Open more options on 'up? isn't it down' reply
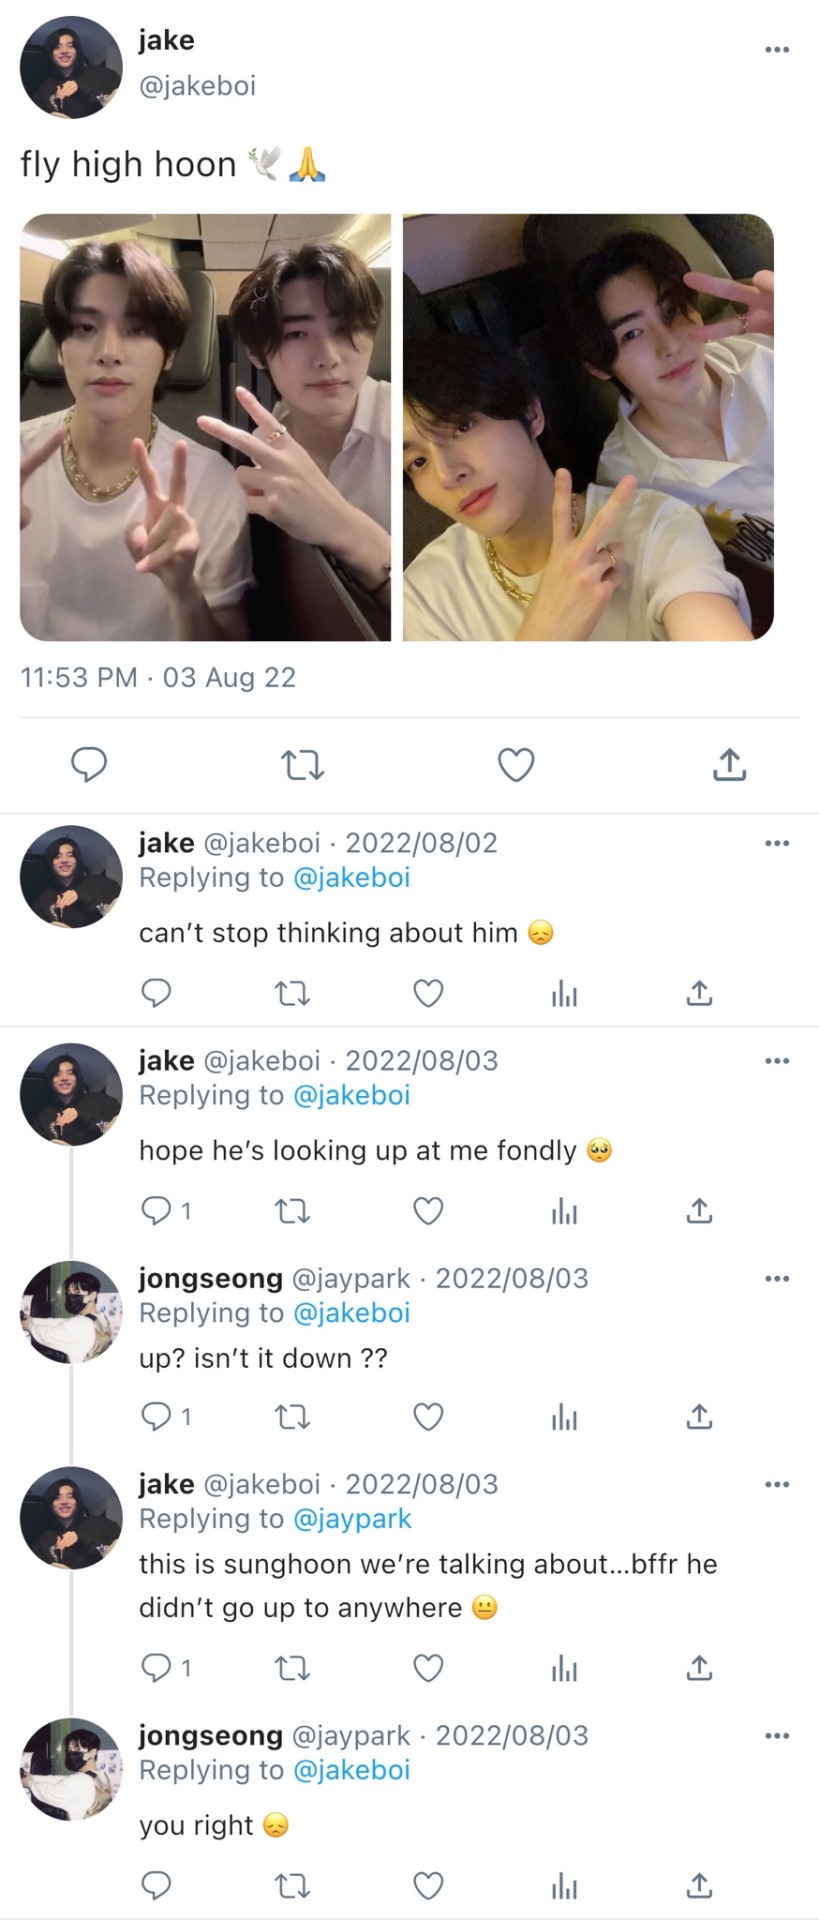 coord(777,1279)
